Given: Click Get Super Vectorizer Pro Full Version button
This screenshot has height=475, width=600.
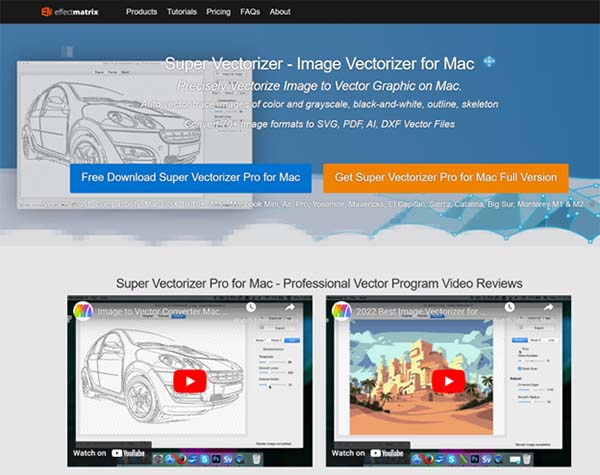Looking at the screenshot, I should (x=446, y=178).
